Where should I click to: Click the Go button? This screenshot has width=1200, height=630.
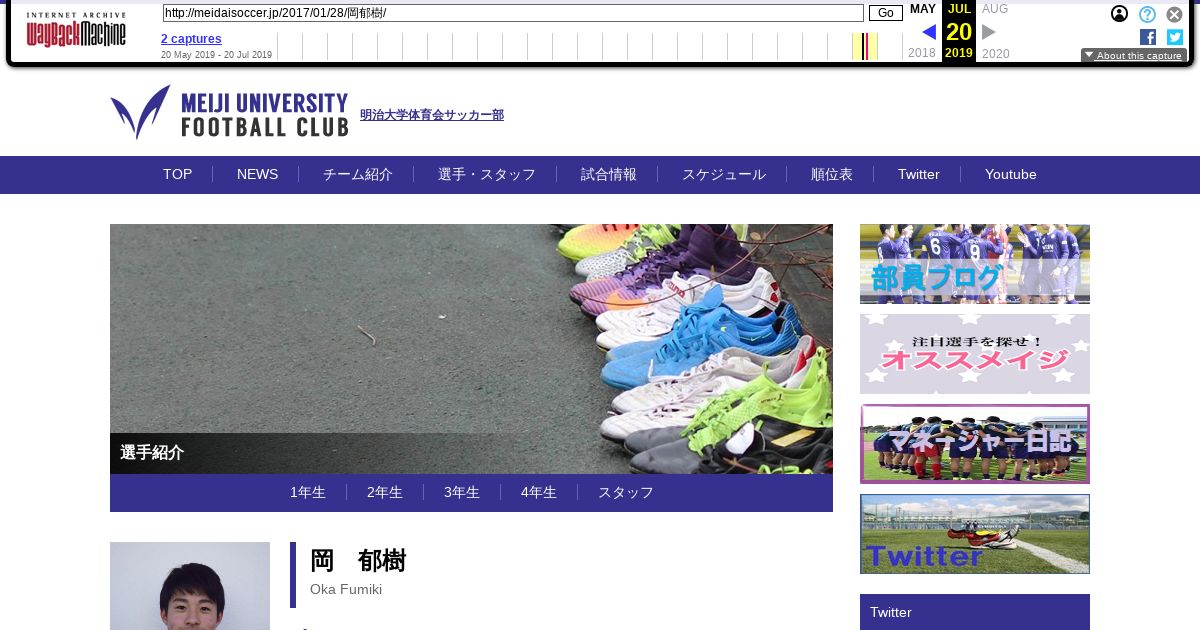tap(885, 13)
